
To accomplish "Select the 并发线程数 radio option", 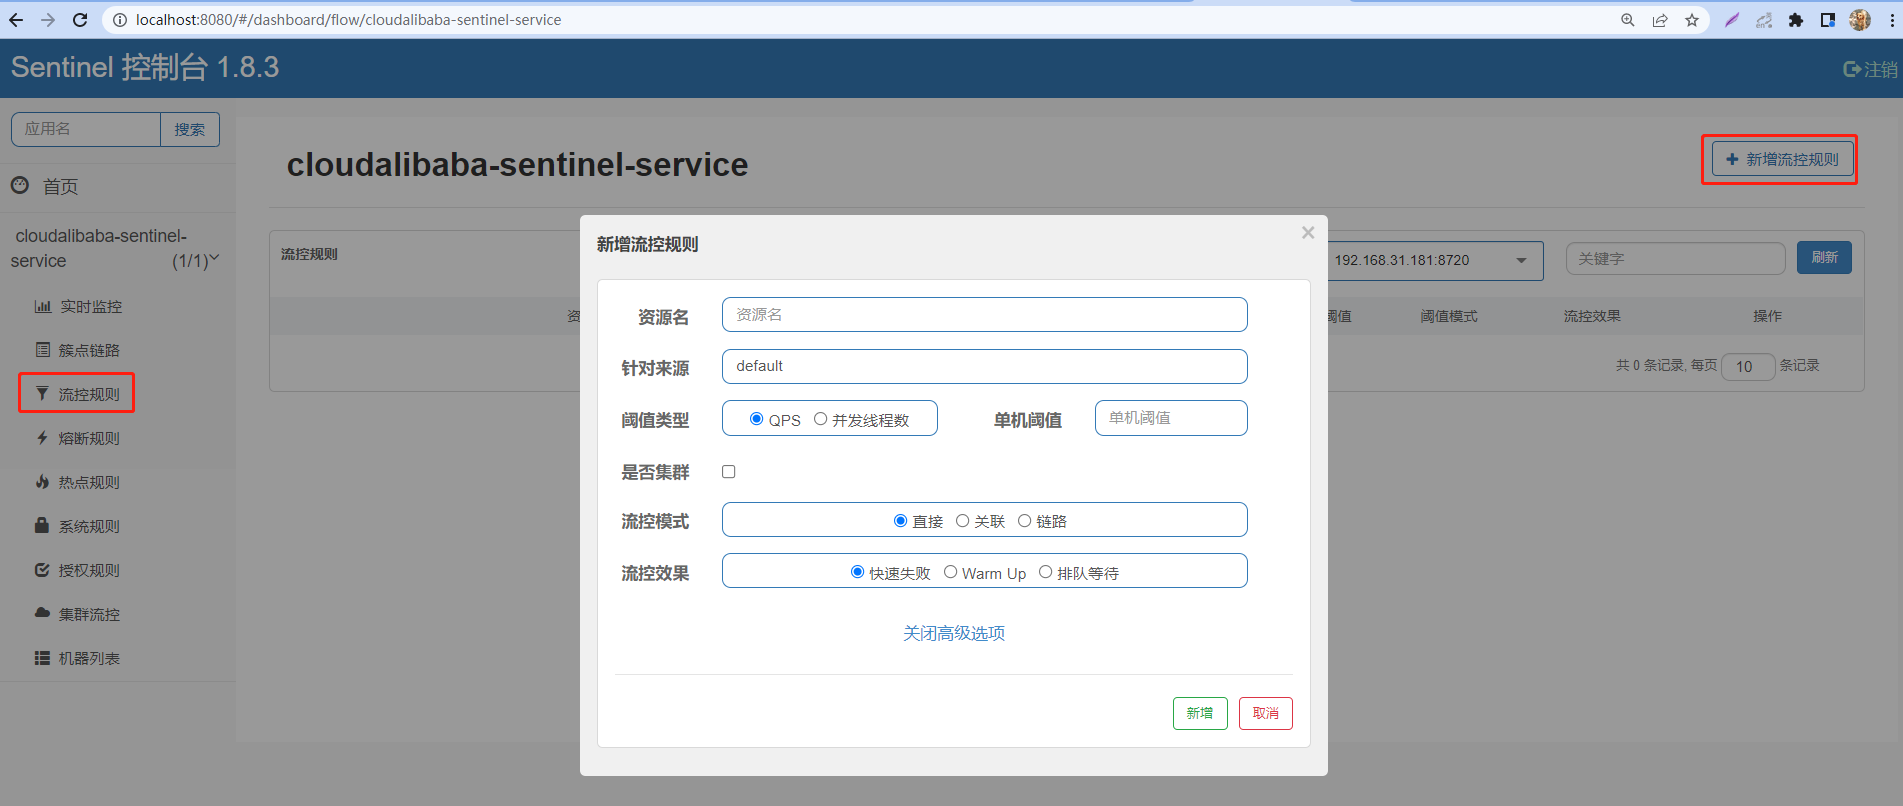I will point(820,419).
